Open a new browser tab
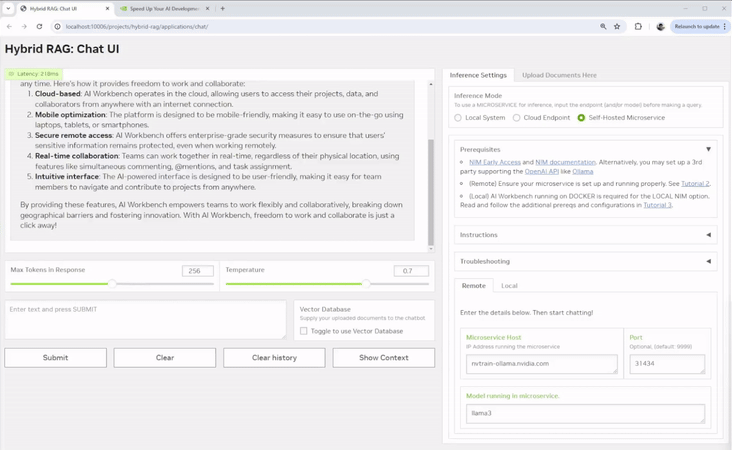The height and width of the screenshot is (450, 732). (223, 8)
